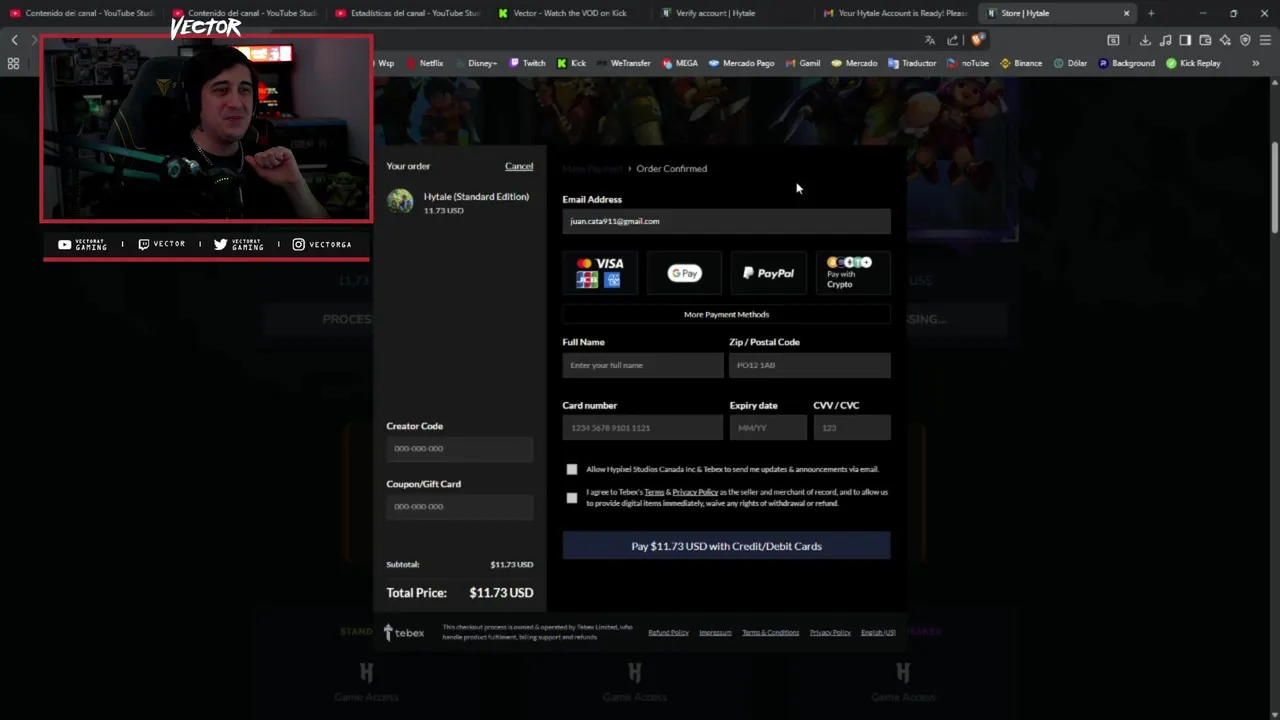
Task: Open Privacy Policy footer link
Action: [830, 632]
